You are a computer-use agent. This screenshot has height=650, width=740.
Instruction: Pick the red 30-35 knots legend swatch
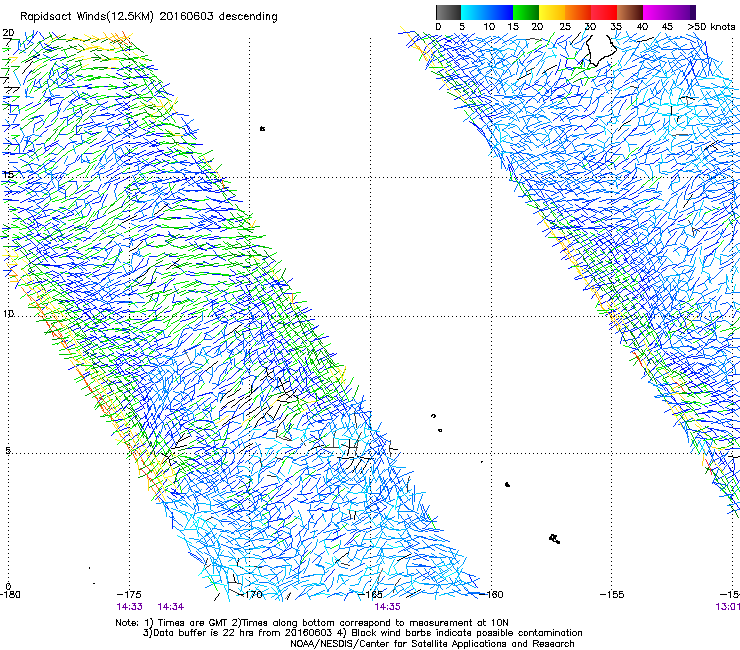point(604,12)
